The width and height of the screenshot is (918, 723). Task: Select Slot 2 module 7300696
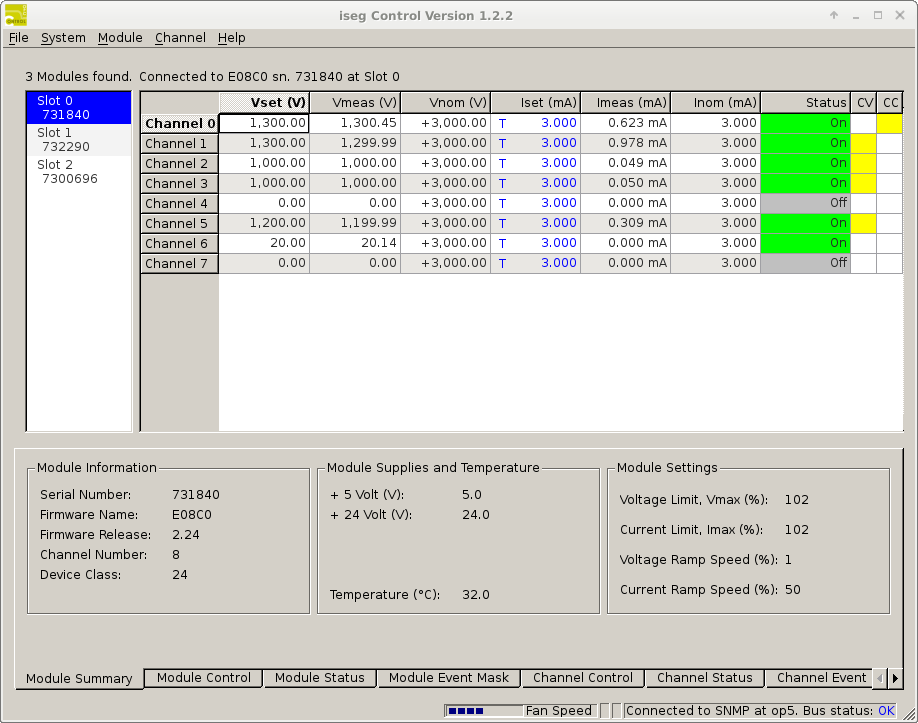pos(79,172)
